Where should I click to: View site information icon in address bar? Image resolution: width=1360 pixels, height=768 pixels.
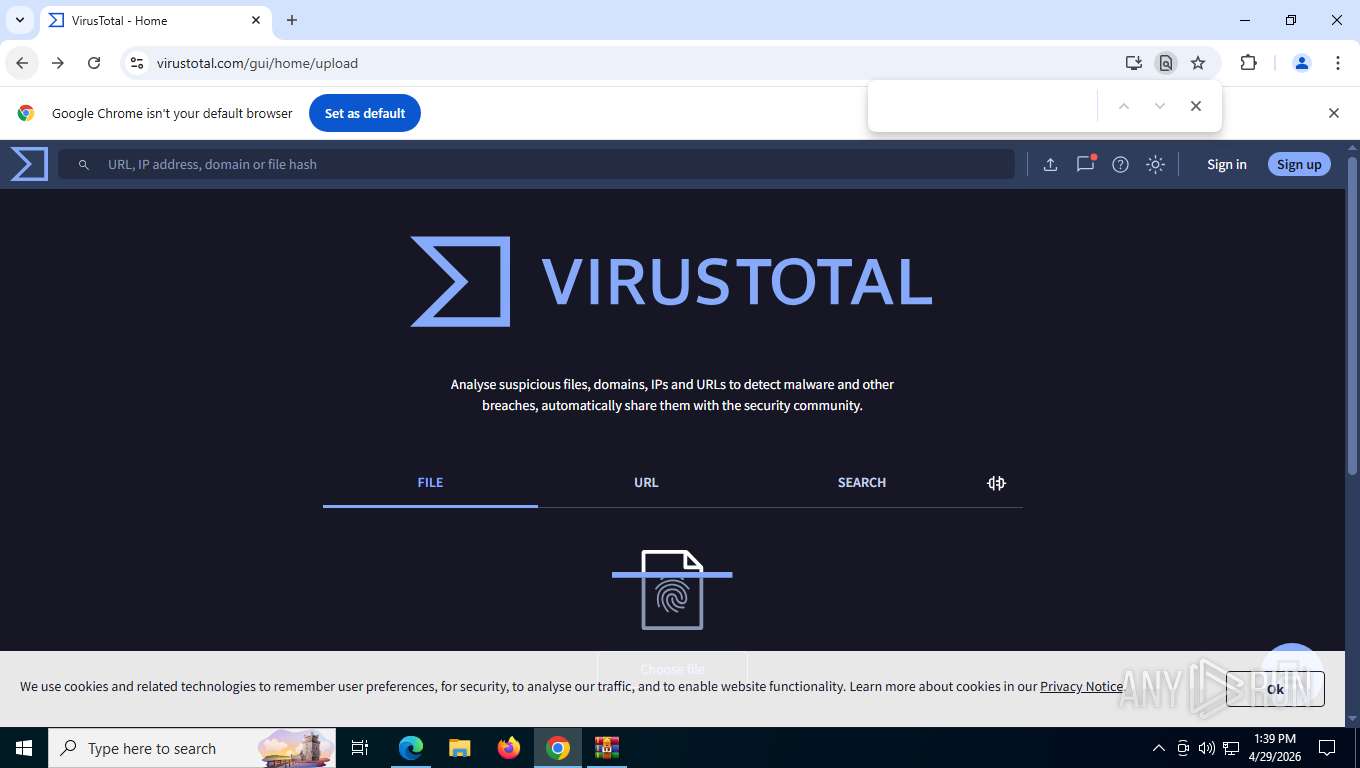click(137, 63)
